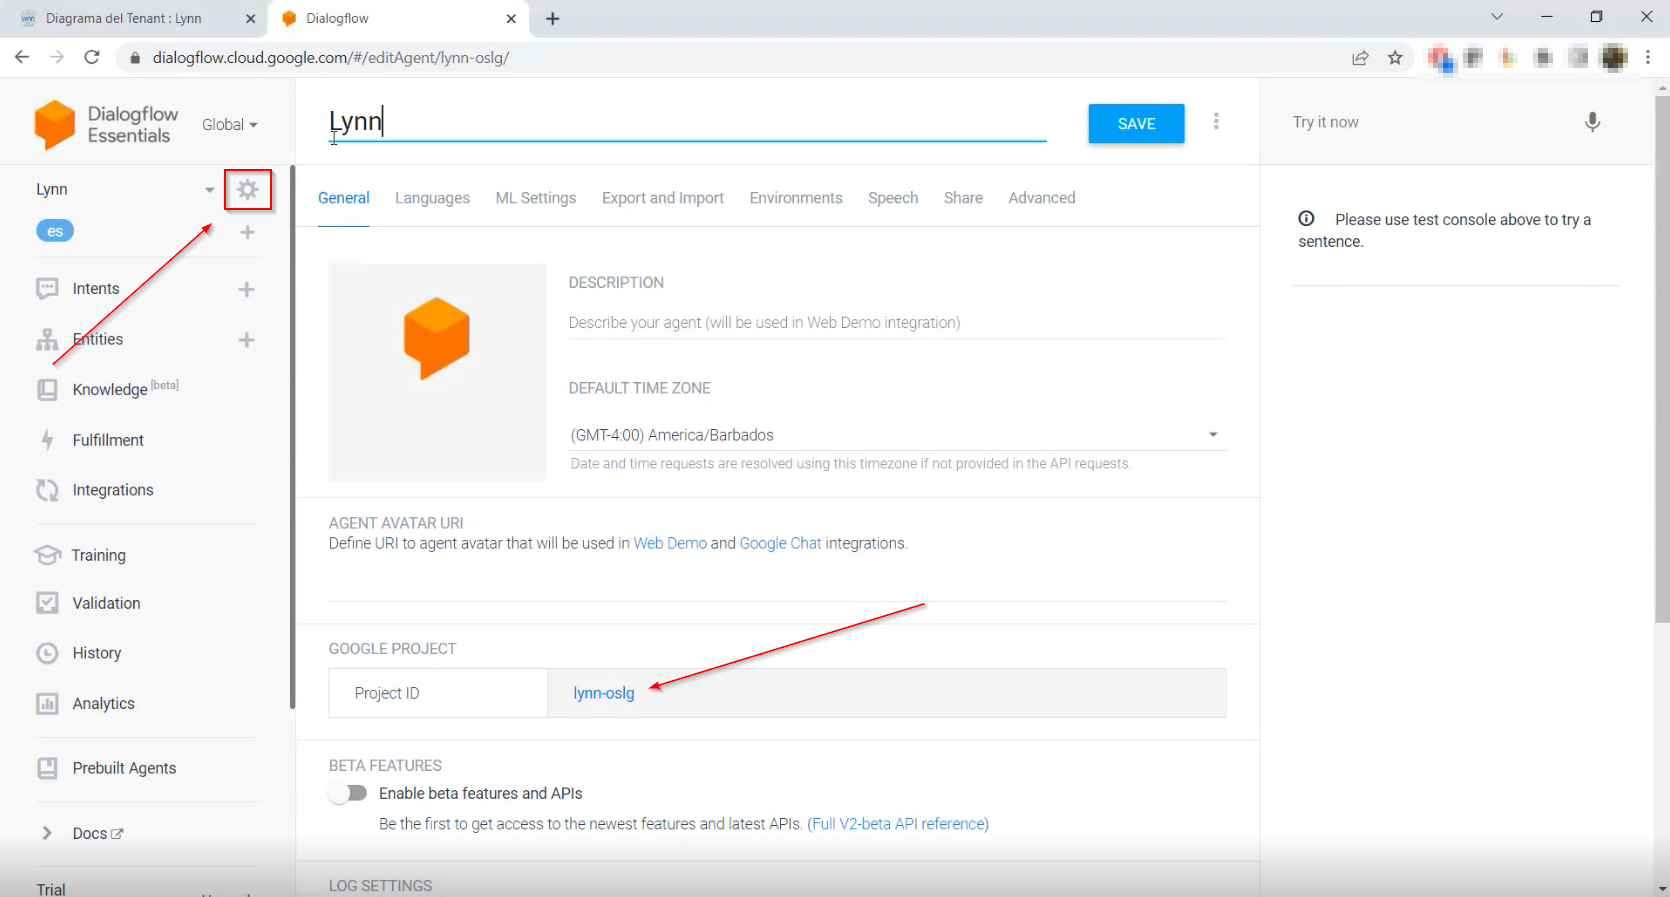Switch to the Speech tab
Image resolution: width=1670 pixels, height=897 pixels.
click(x=893, y=198)
